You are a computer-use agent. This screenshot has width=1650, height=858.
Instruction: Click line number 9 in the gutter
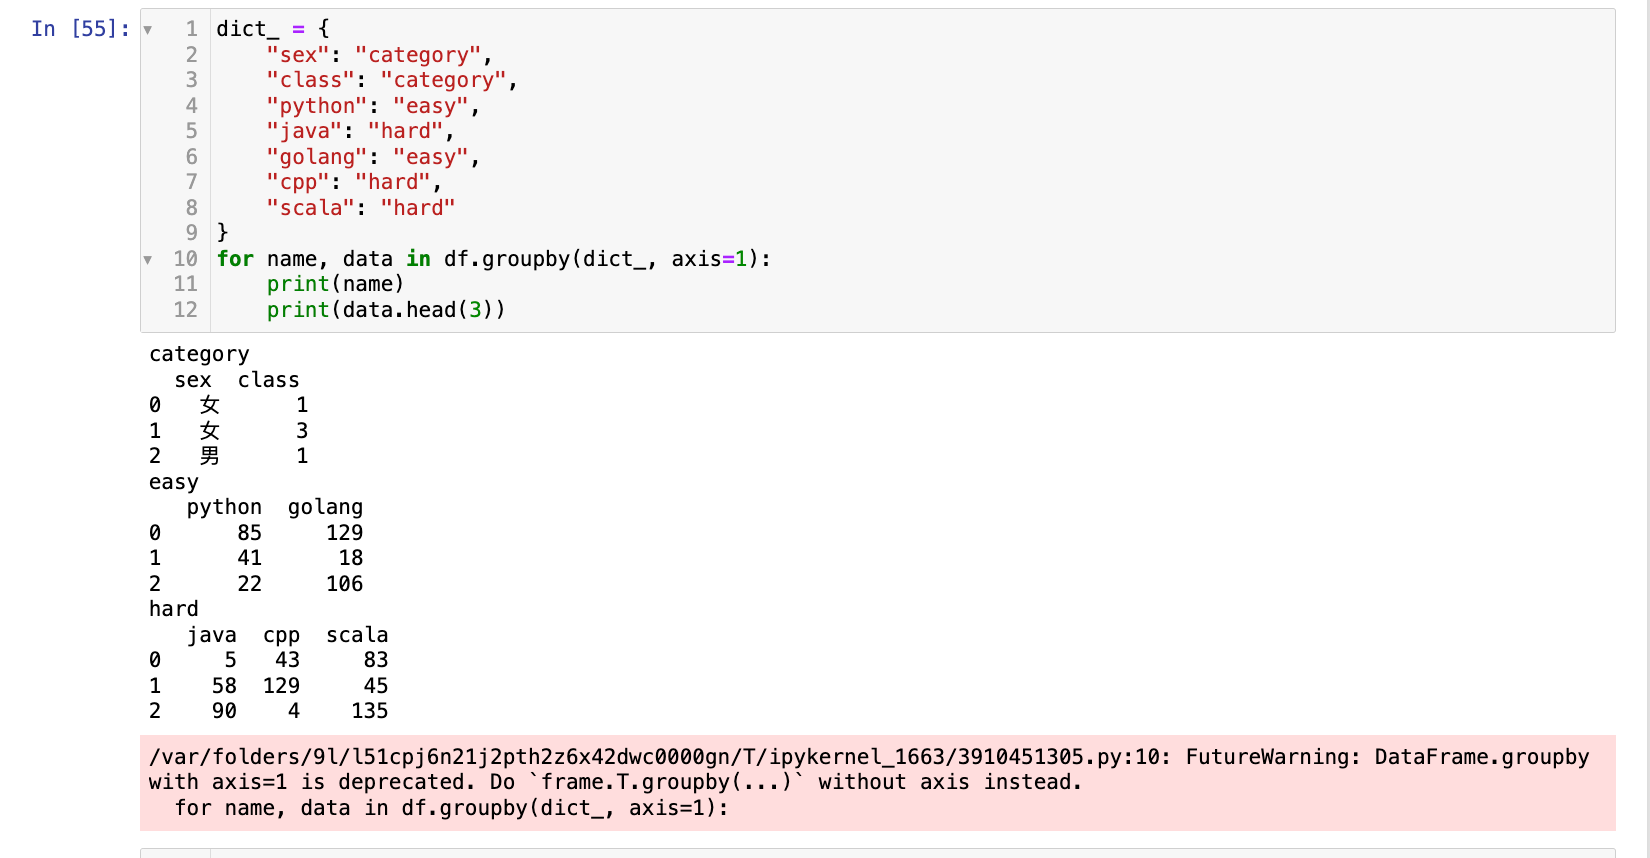pos(191,233)
